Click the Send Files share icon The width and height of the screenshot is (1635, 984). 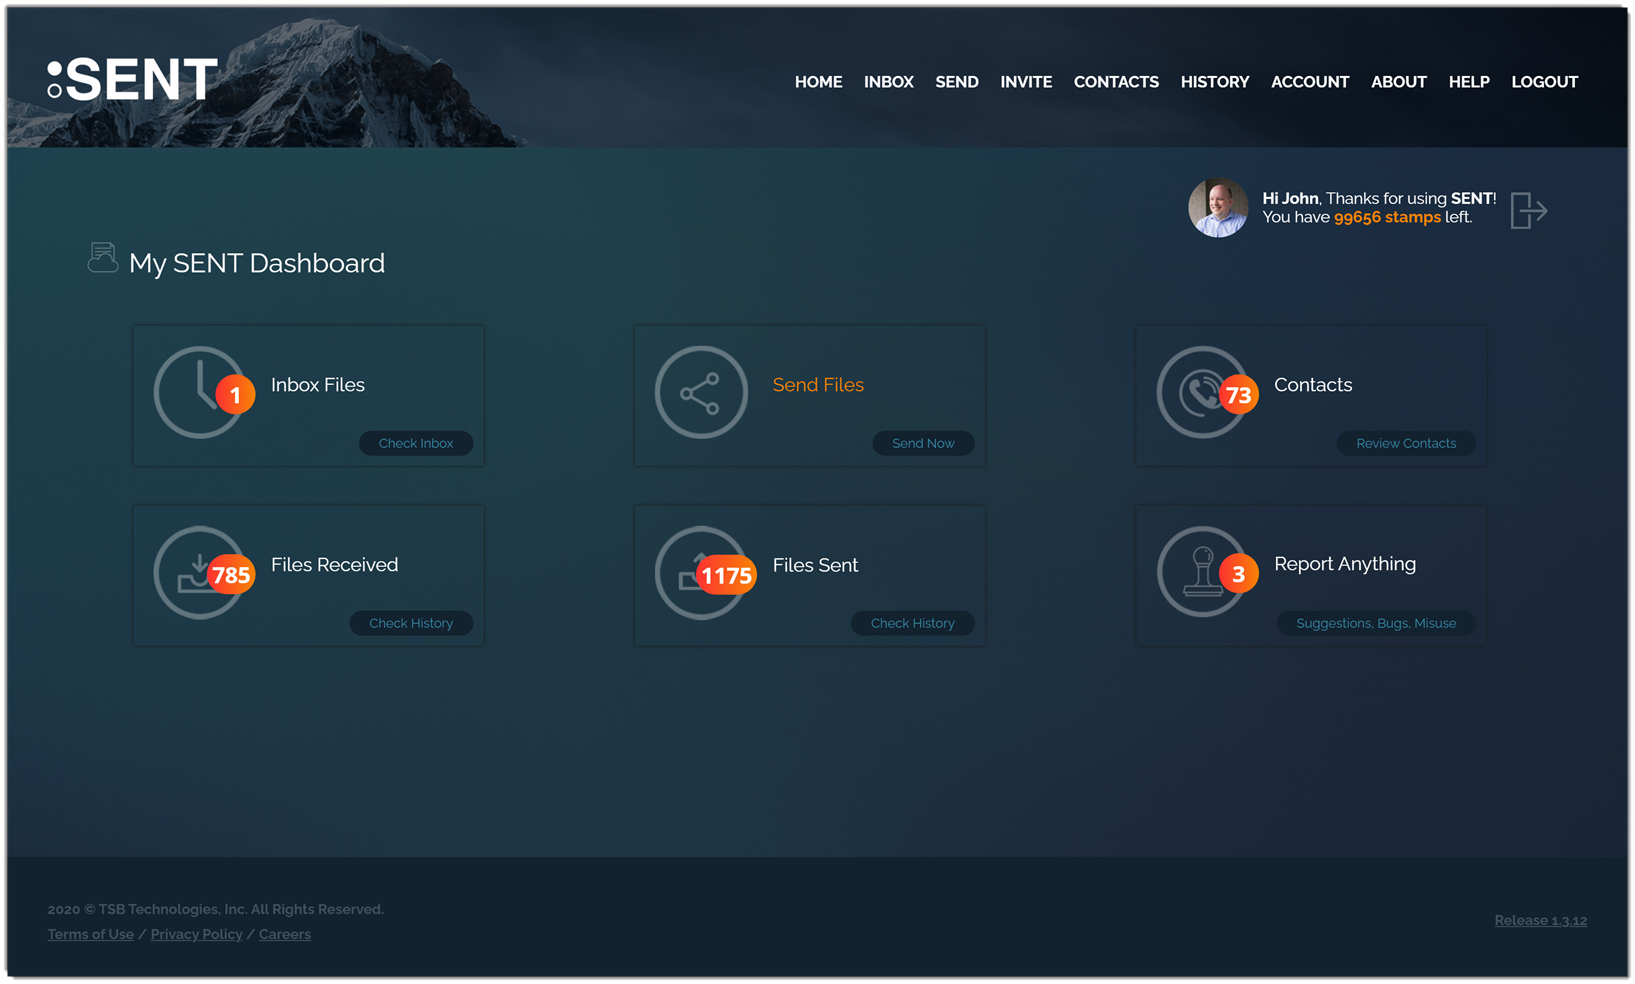[701, 392]
